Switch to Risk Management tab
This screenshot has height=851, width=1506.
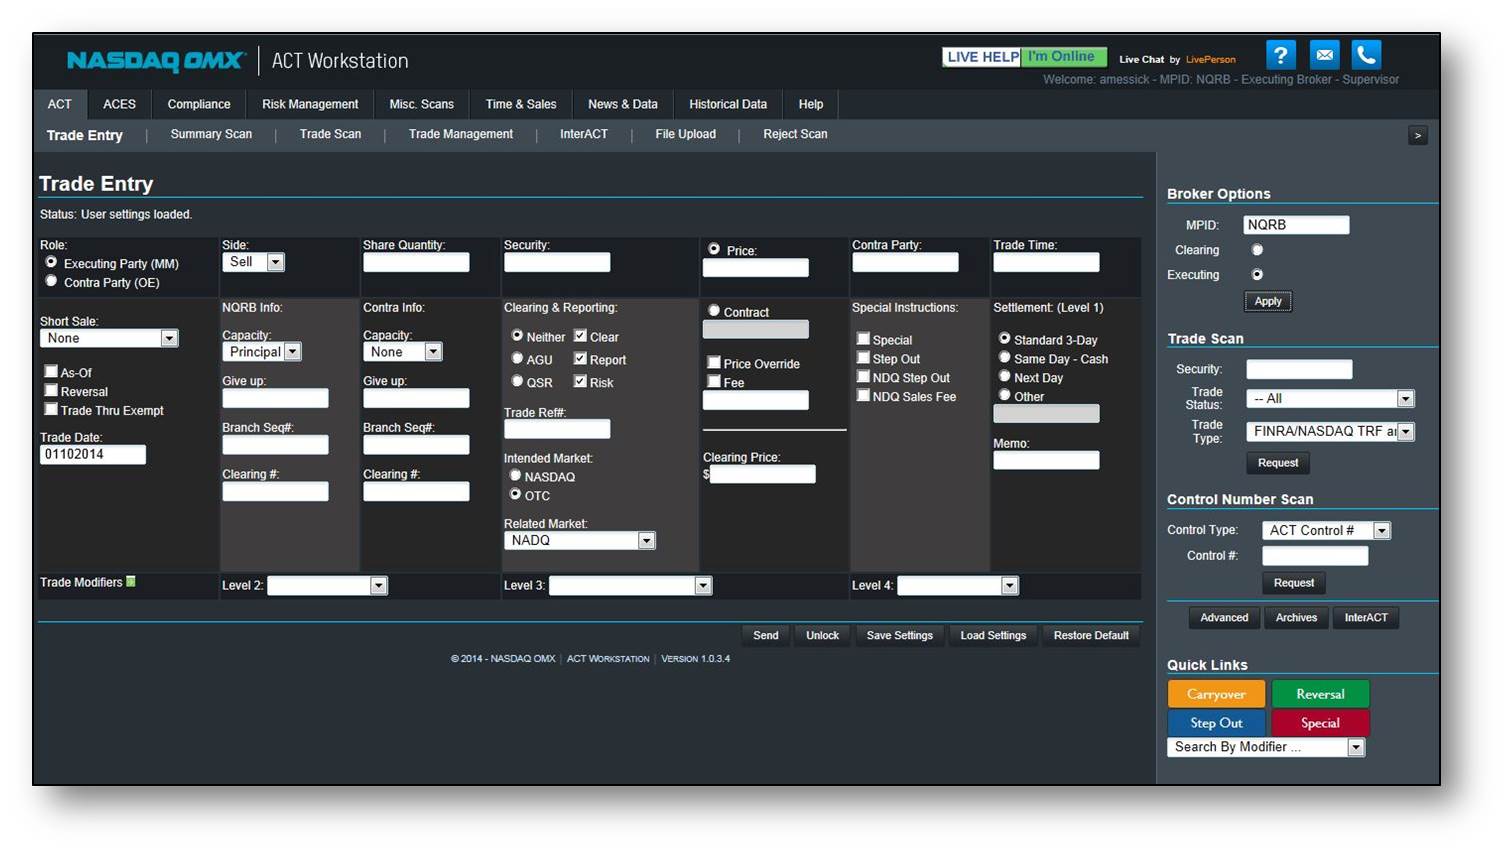tap(310, 104)
